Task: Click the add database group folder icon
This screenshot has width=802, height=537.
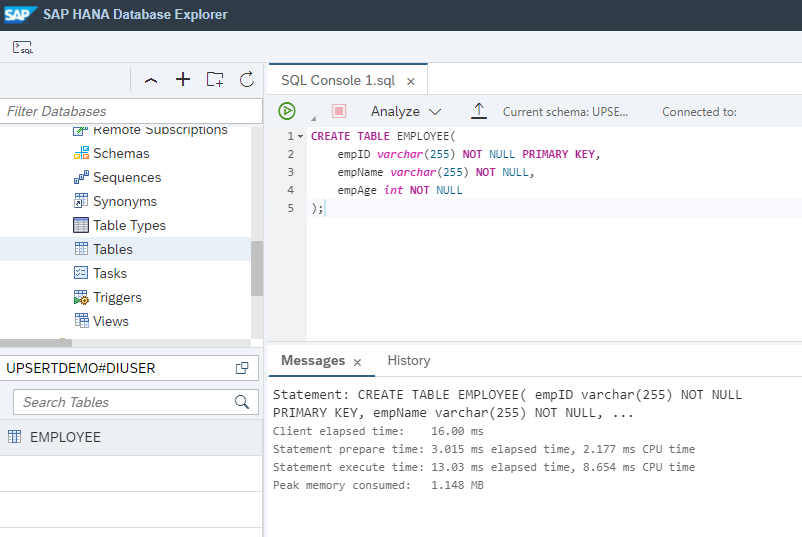Action: pos(215,80)
